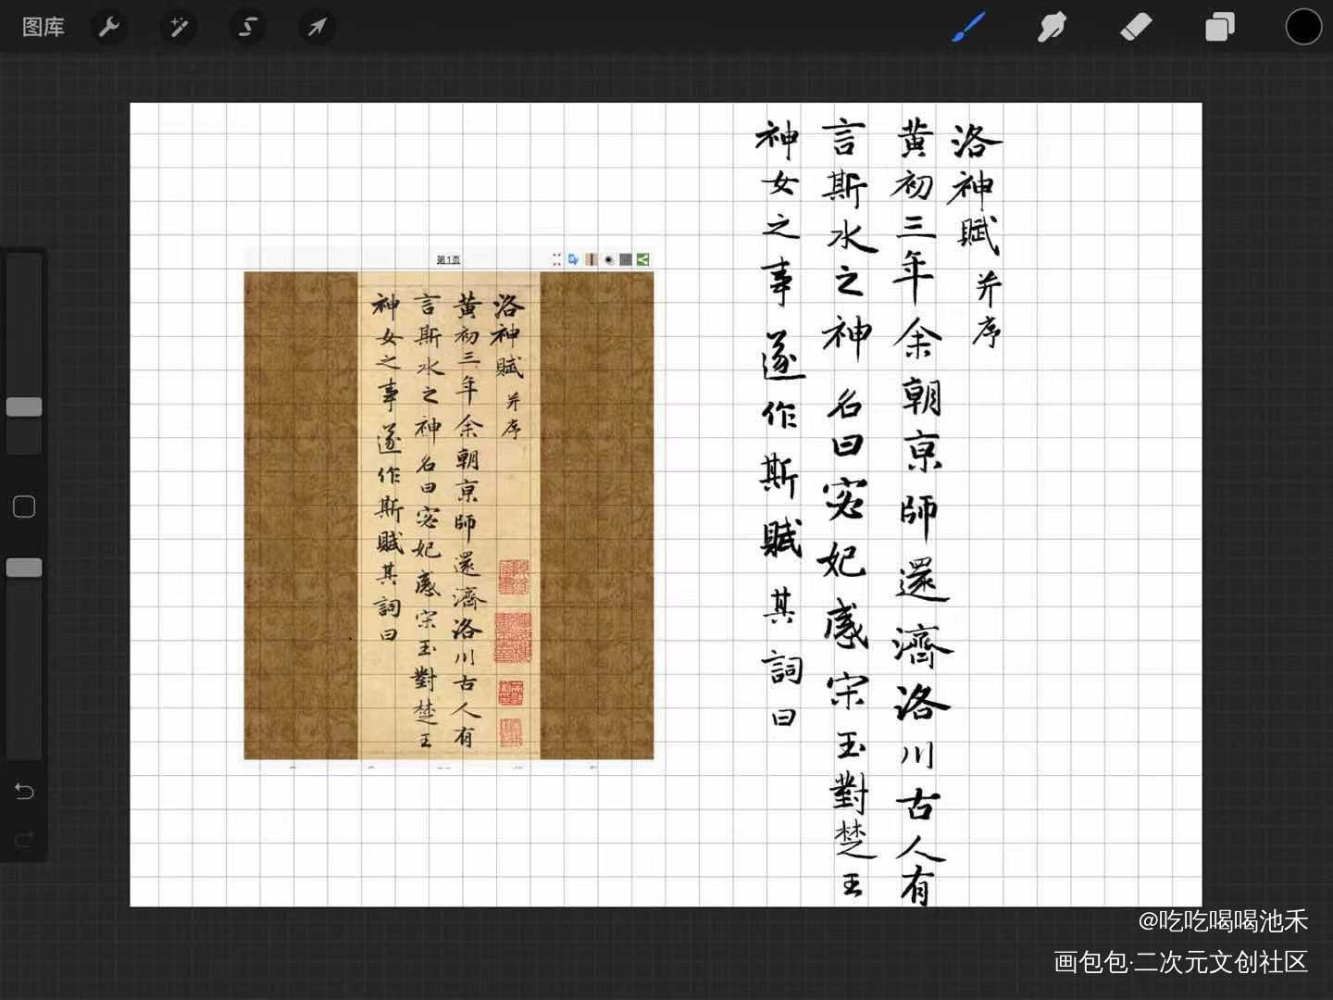Click the green share icon above reference image
1333x1000 pixels.
pyautogui.click(x=643, y=260)
